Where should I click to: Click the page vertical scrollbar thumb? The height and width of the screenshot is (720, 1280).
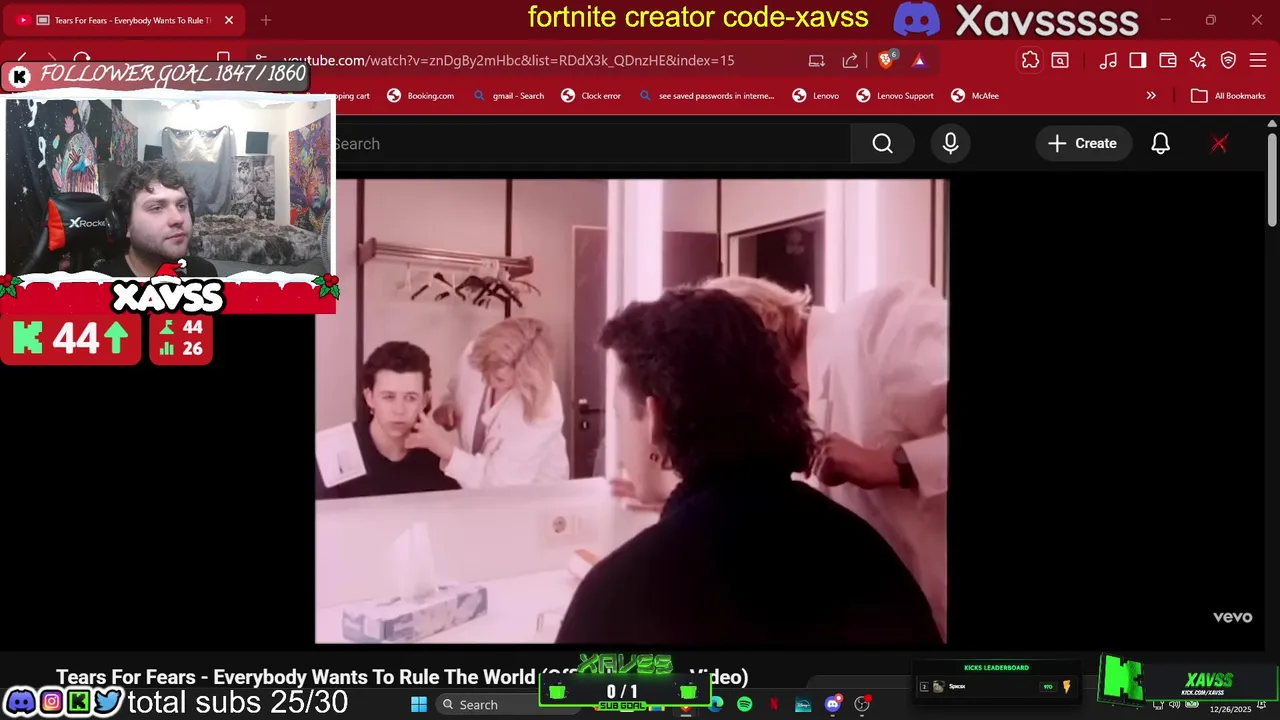pyautogui.click(x=1271, y=180)
